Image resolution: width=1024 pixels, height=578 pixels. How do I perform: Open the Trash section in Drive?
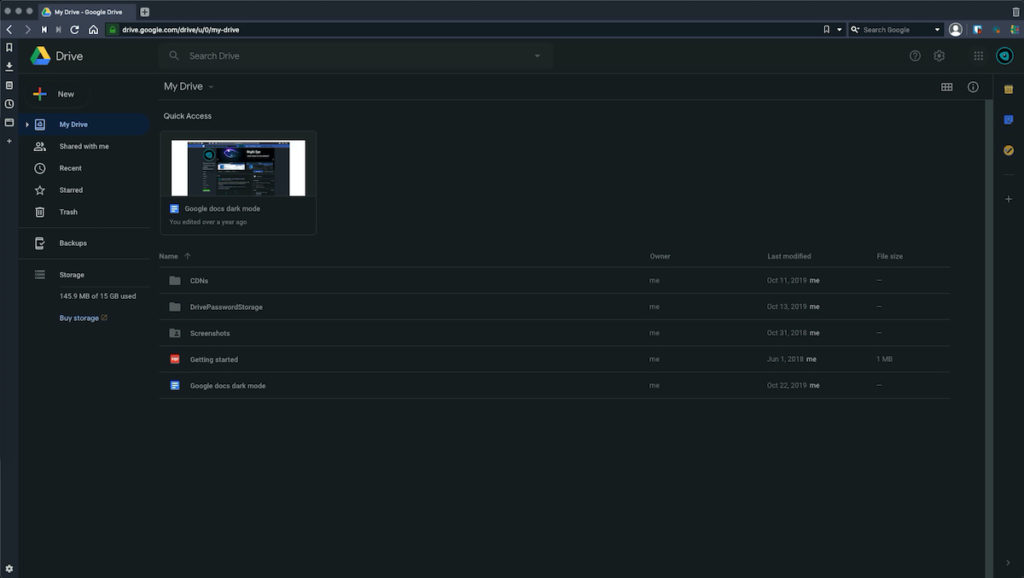pyautogui.click(x=66, y=212)
